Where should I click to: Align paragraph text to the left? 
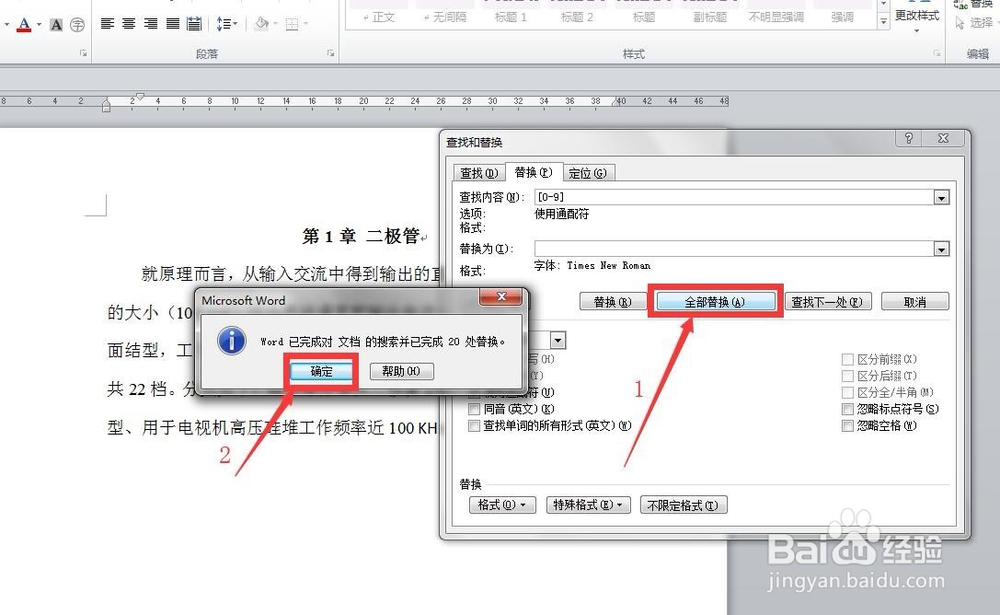[108, 24]
